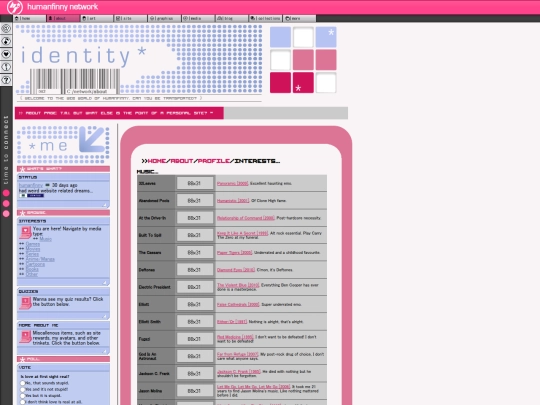This screenshot has width=540, height=405.
Task: Click corner arrow at bottom of More About Me
Action: (x=105, y=351)
